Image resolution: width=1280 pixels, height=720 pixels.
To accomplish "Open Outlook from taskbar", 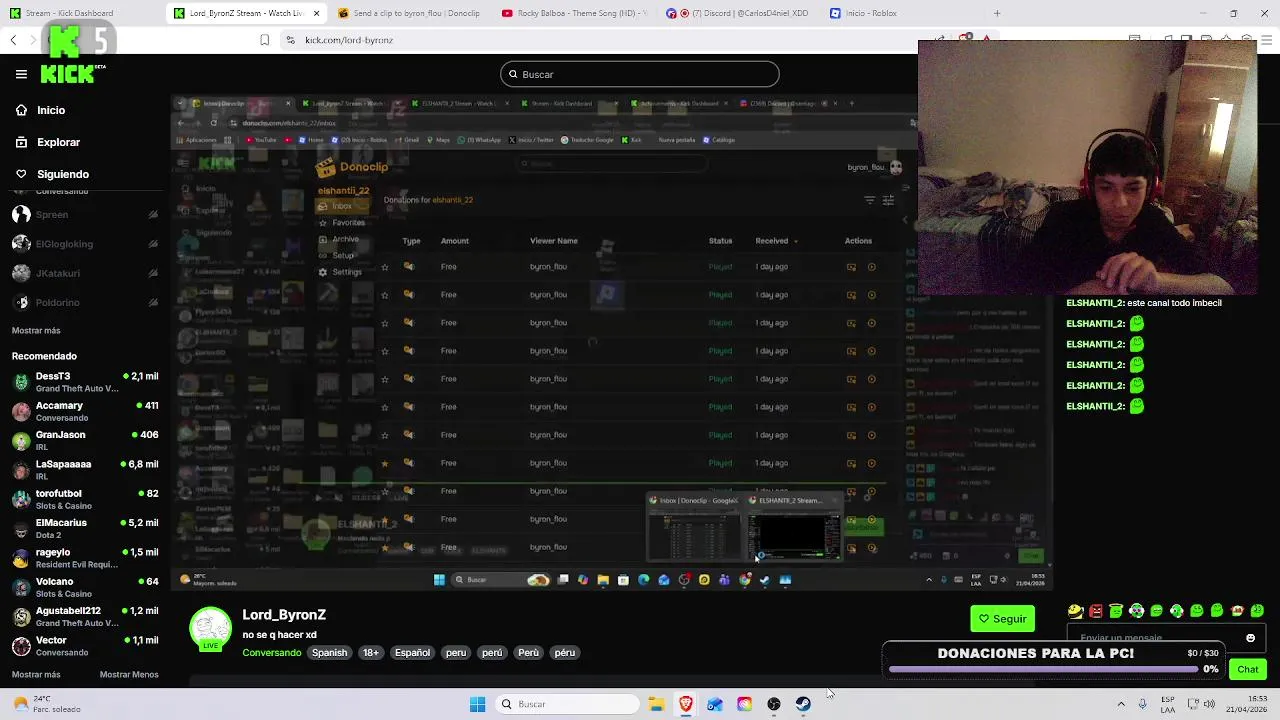I will click(x=715, y=704).
